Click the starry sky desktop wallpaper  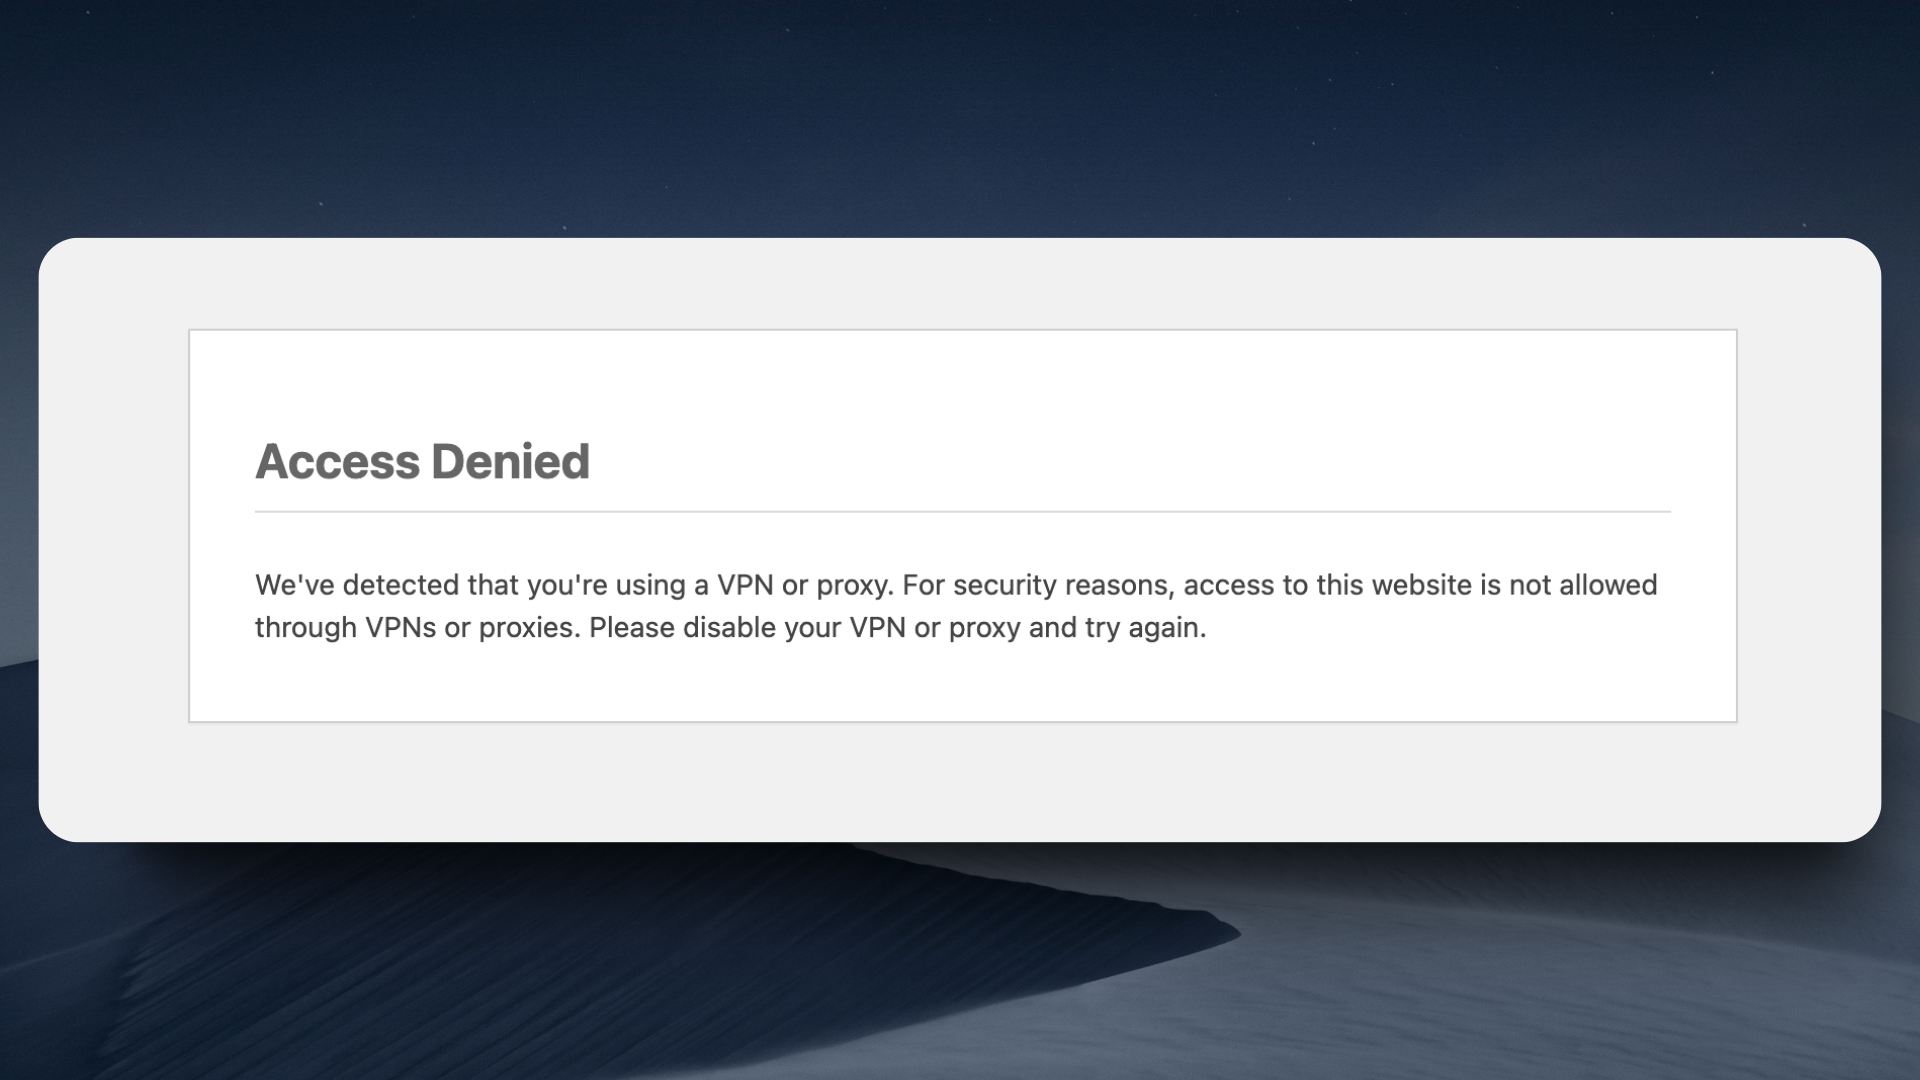click(962, 110)
